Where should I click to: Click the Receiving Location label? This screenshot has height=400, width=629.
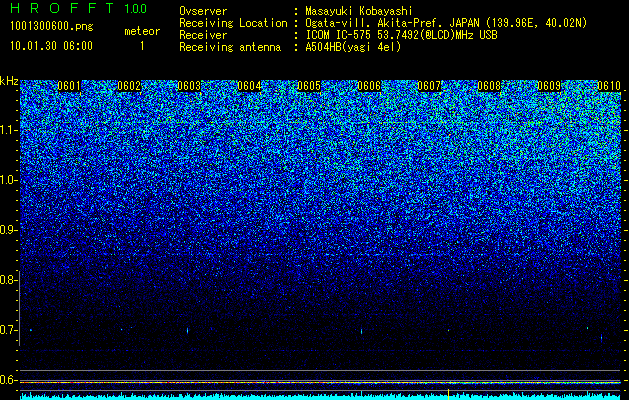pyautogui.click(x=233, y=23)
